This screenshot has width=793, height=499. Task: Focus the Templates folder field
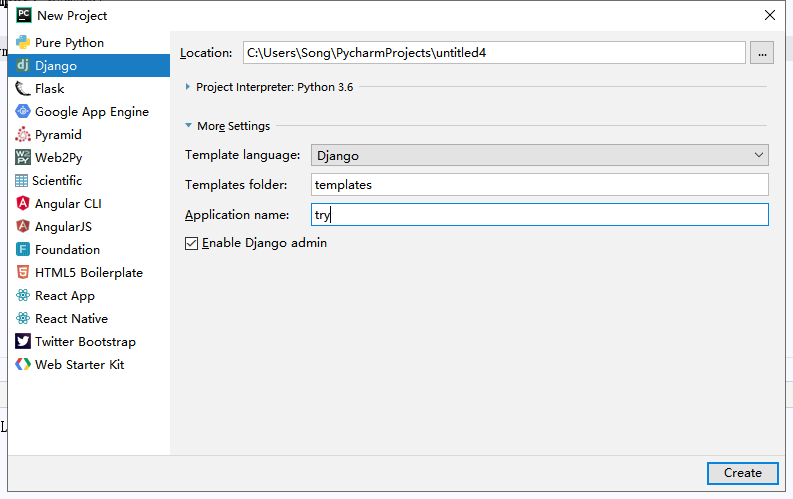(x=540, y=185)
